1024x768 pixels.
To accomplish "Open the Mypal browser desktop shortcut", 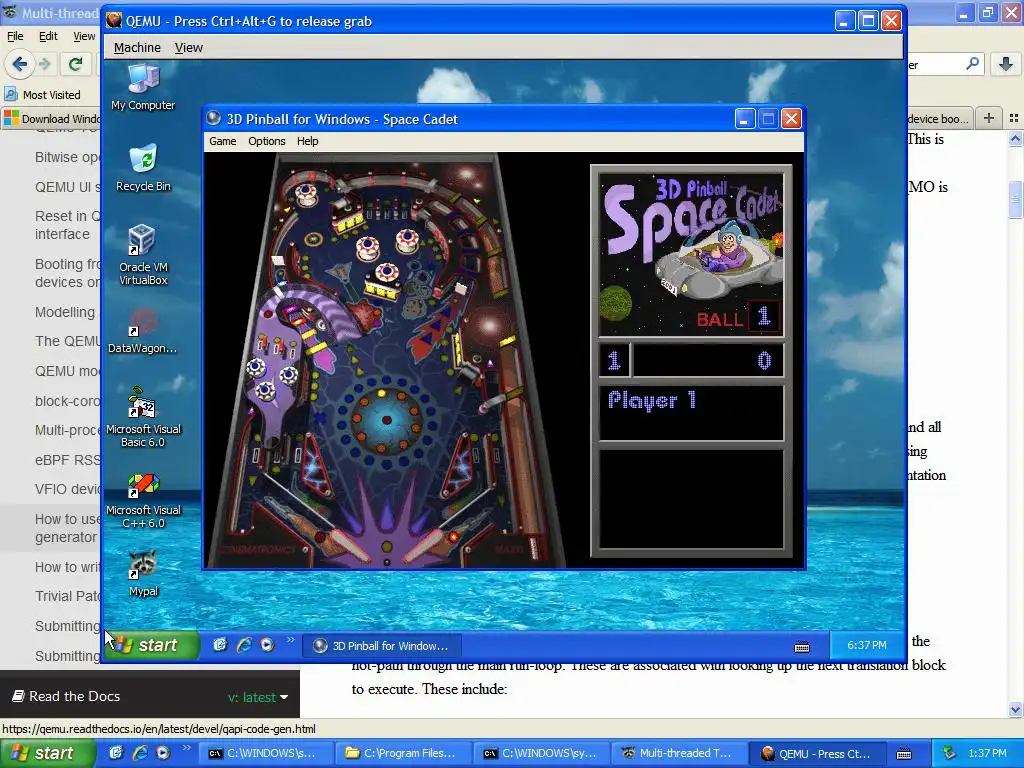I will click(143, 573).
